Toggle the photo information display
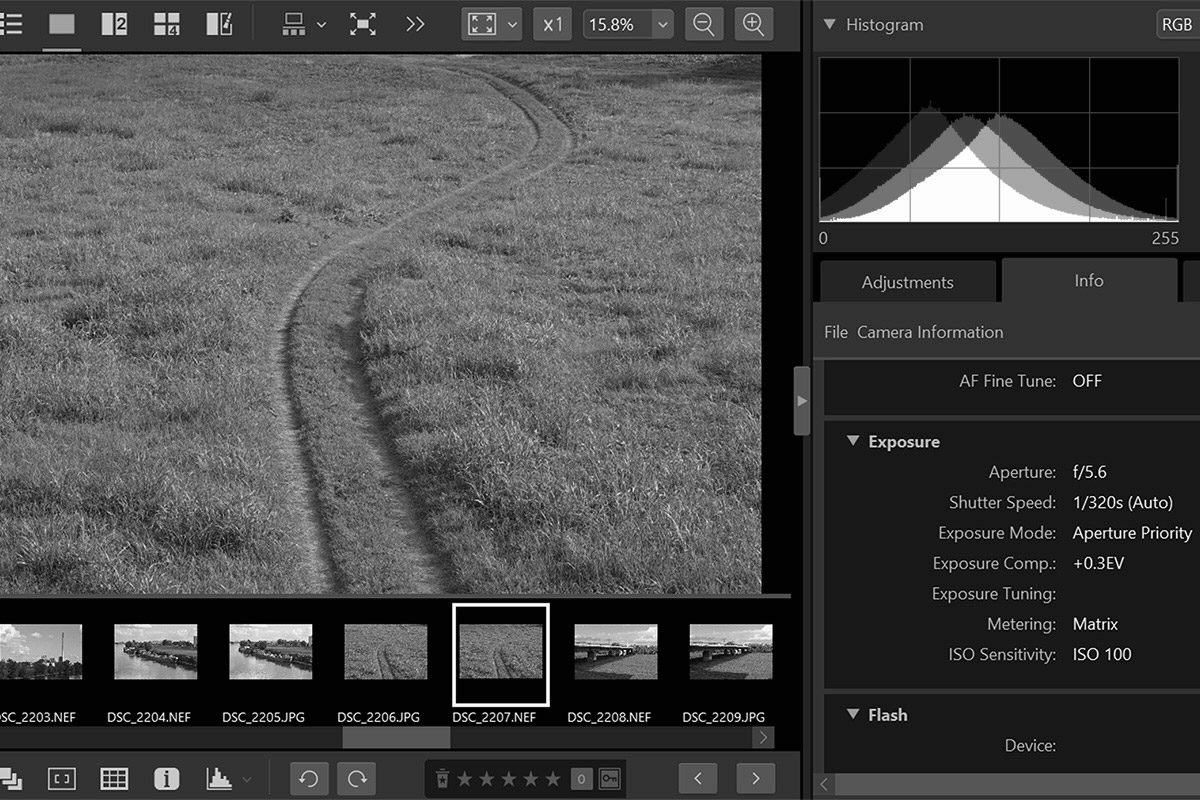The image size is (1200, 800). pyautogui.click(x=167, y=778)
